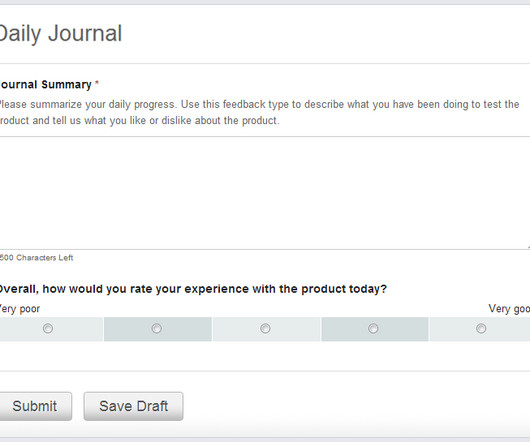Click the overall experience rating question text
The width and height of the screenshot is (530, 442).
click(193, 289)
